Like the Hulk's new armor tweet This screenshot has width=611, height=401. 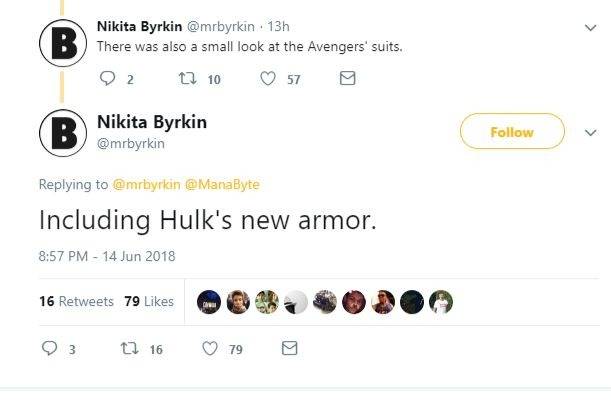(x=209, y=348)
